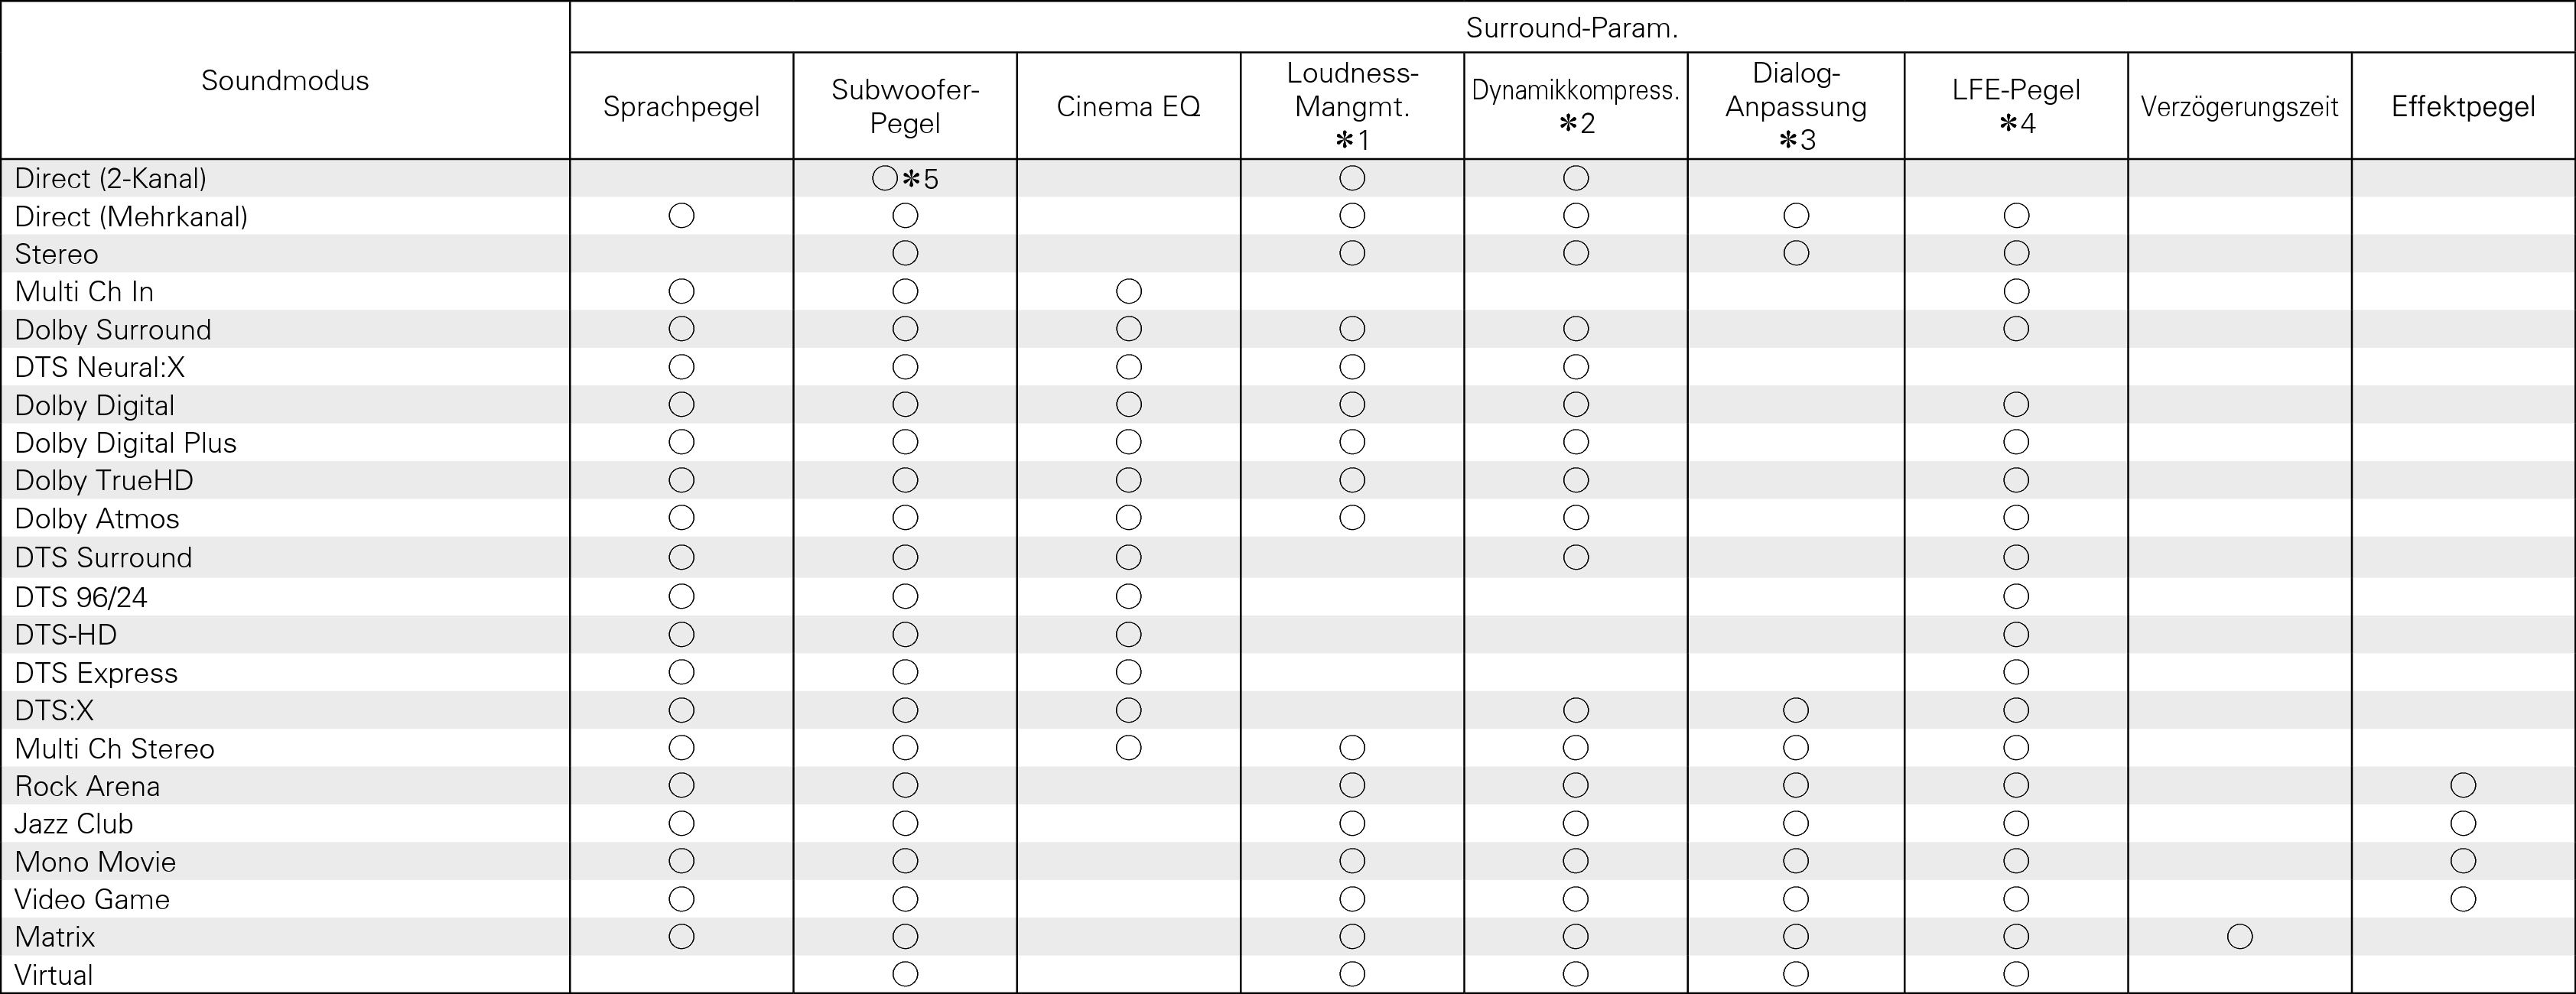Click the Mono Movie row label

click(x=95, y=862)
